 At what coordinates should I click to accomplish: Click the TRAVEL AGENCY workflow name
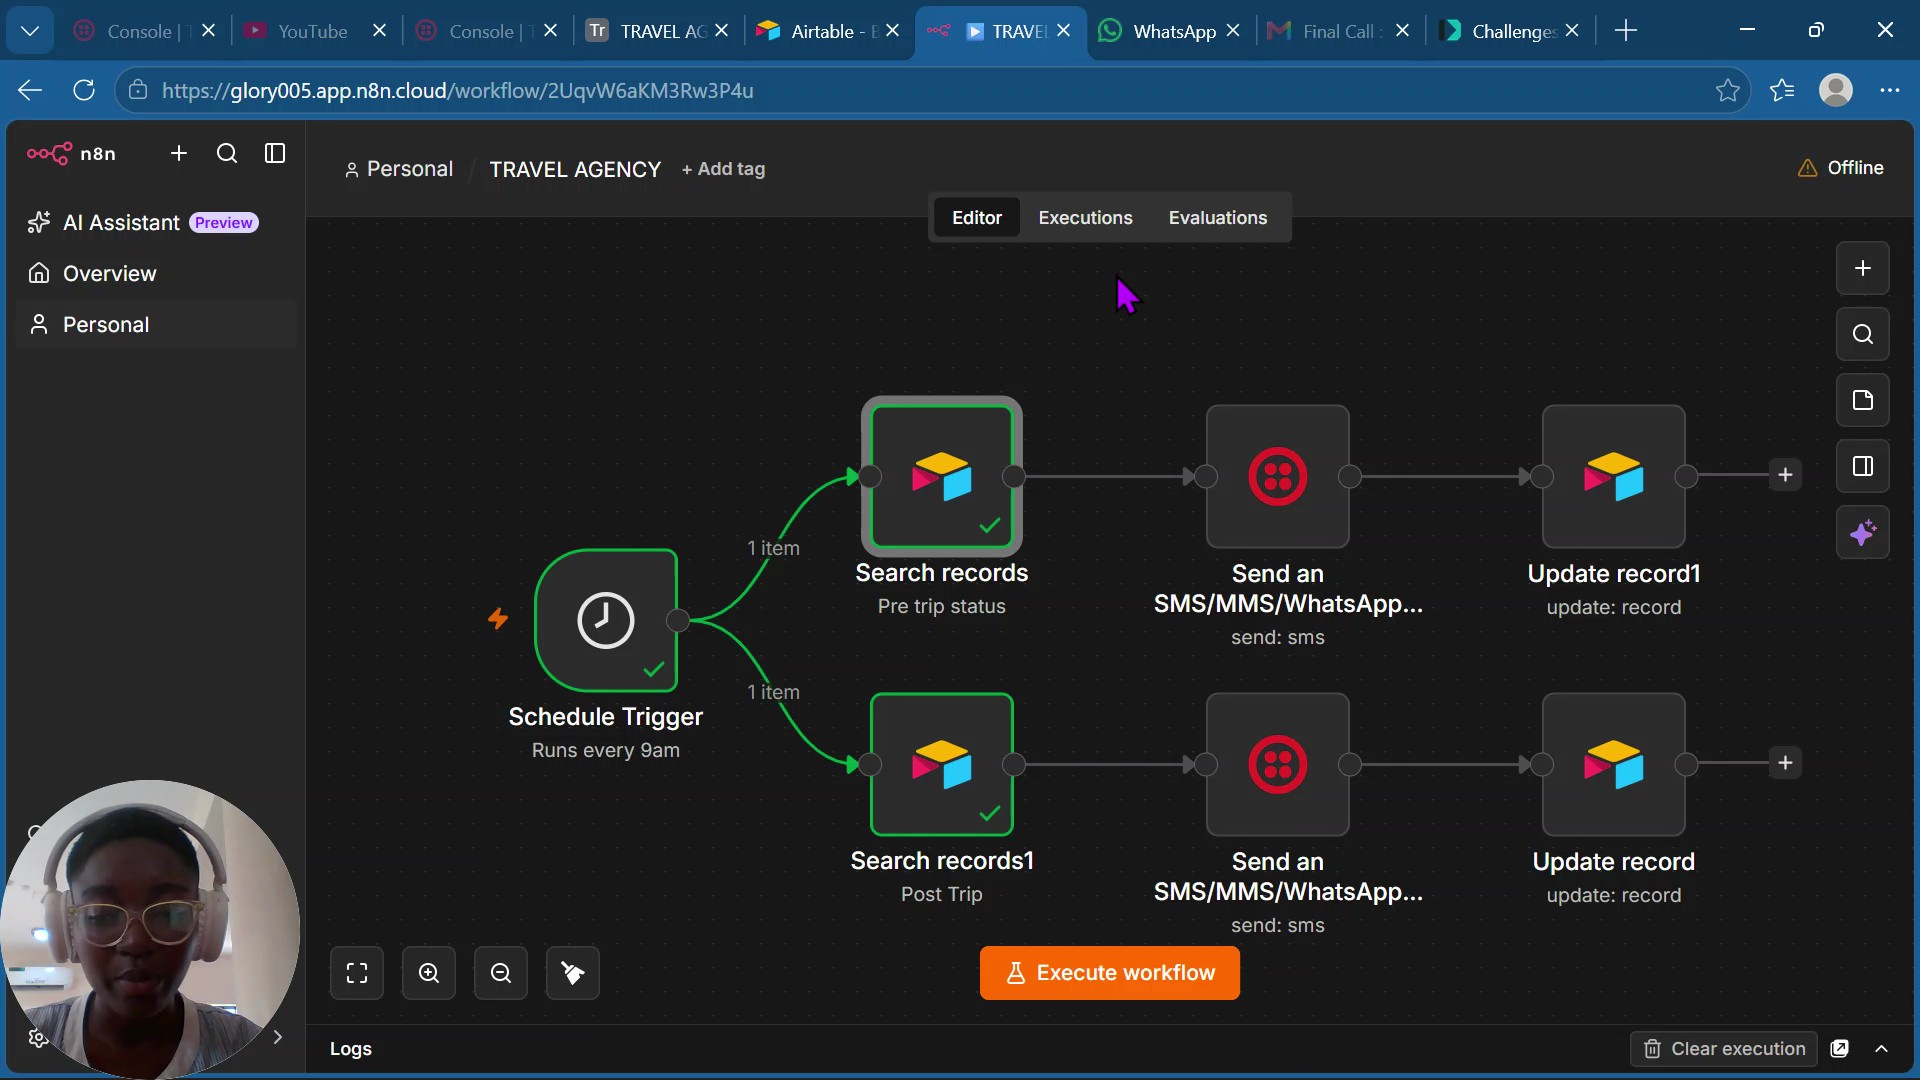[x=575, y=169]
